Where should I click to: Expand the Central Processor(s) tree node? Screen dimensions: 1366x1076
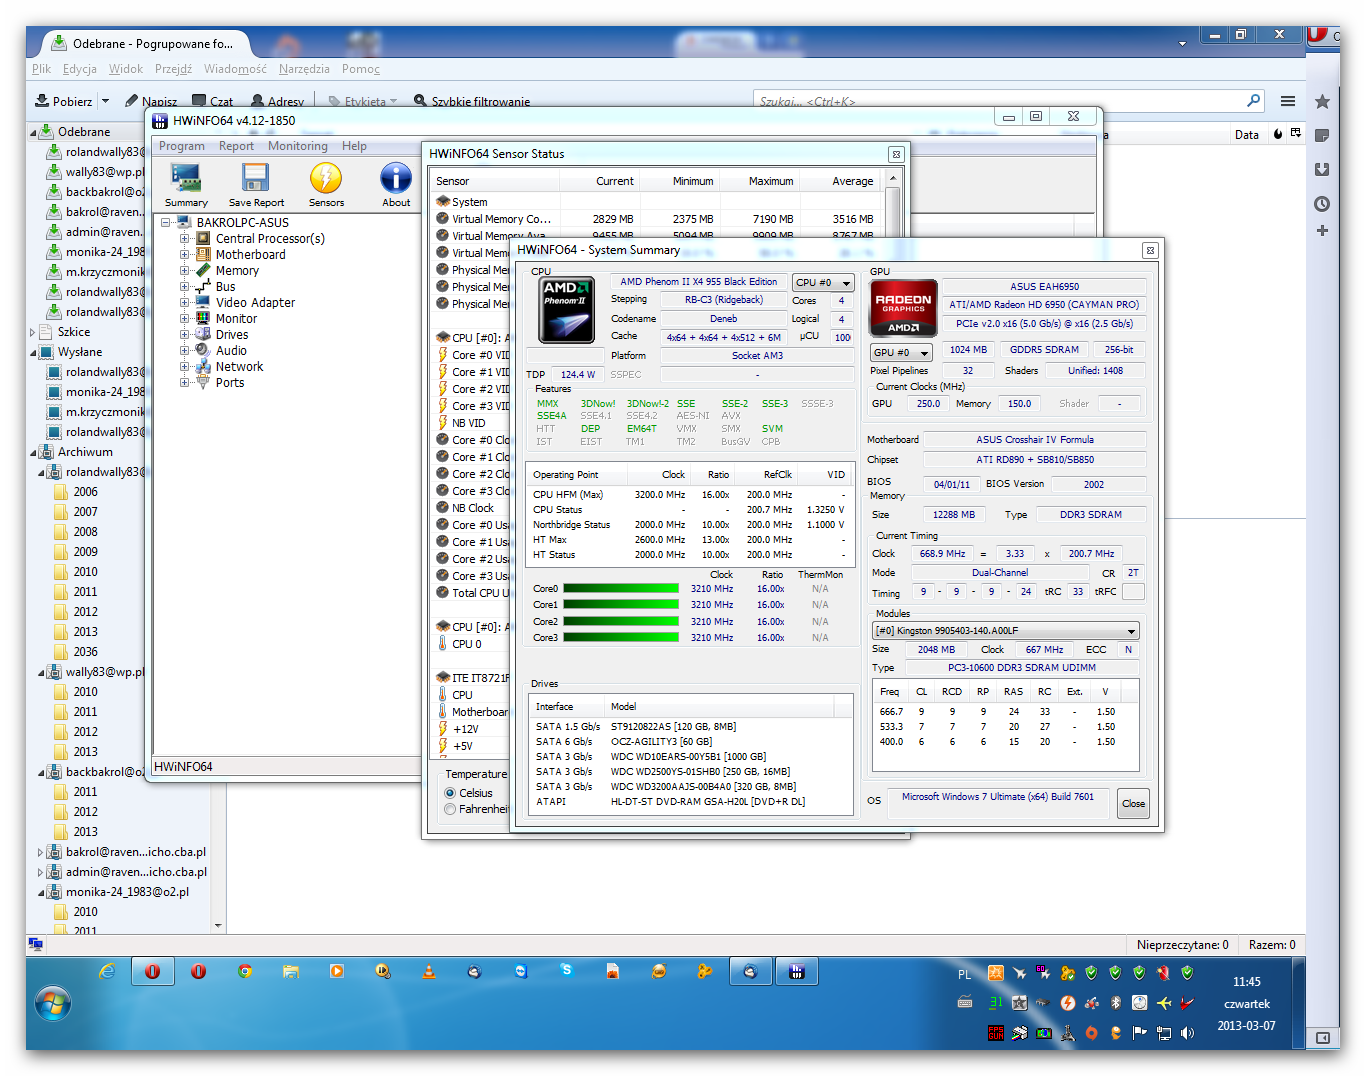(184, 239)
